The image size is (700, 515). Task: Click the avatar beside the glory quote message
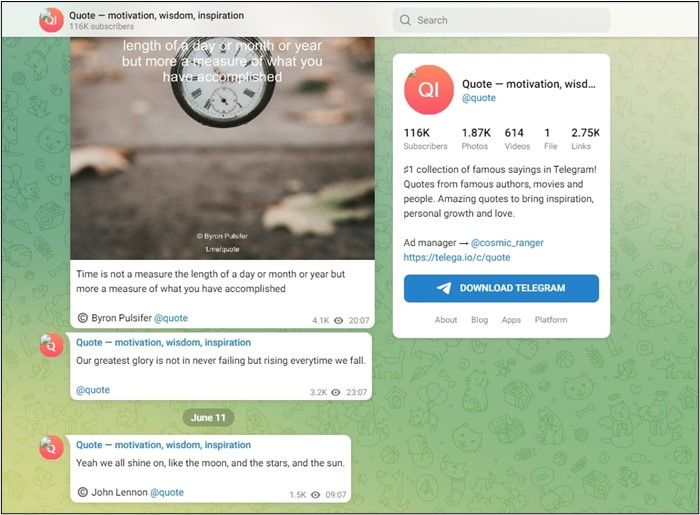[x=51, y=345]
